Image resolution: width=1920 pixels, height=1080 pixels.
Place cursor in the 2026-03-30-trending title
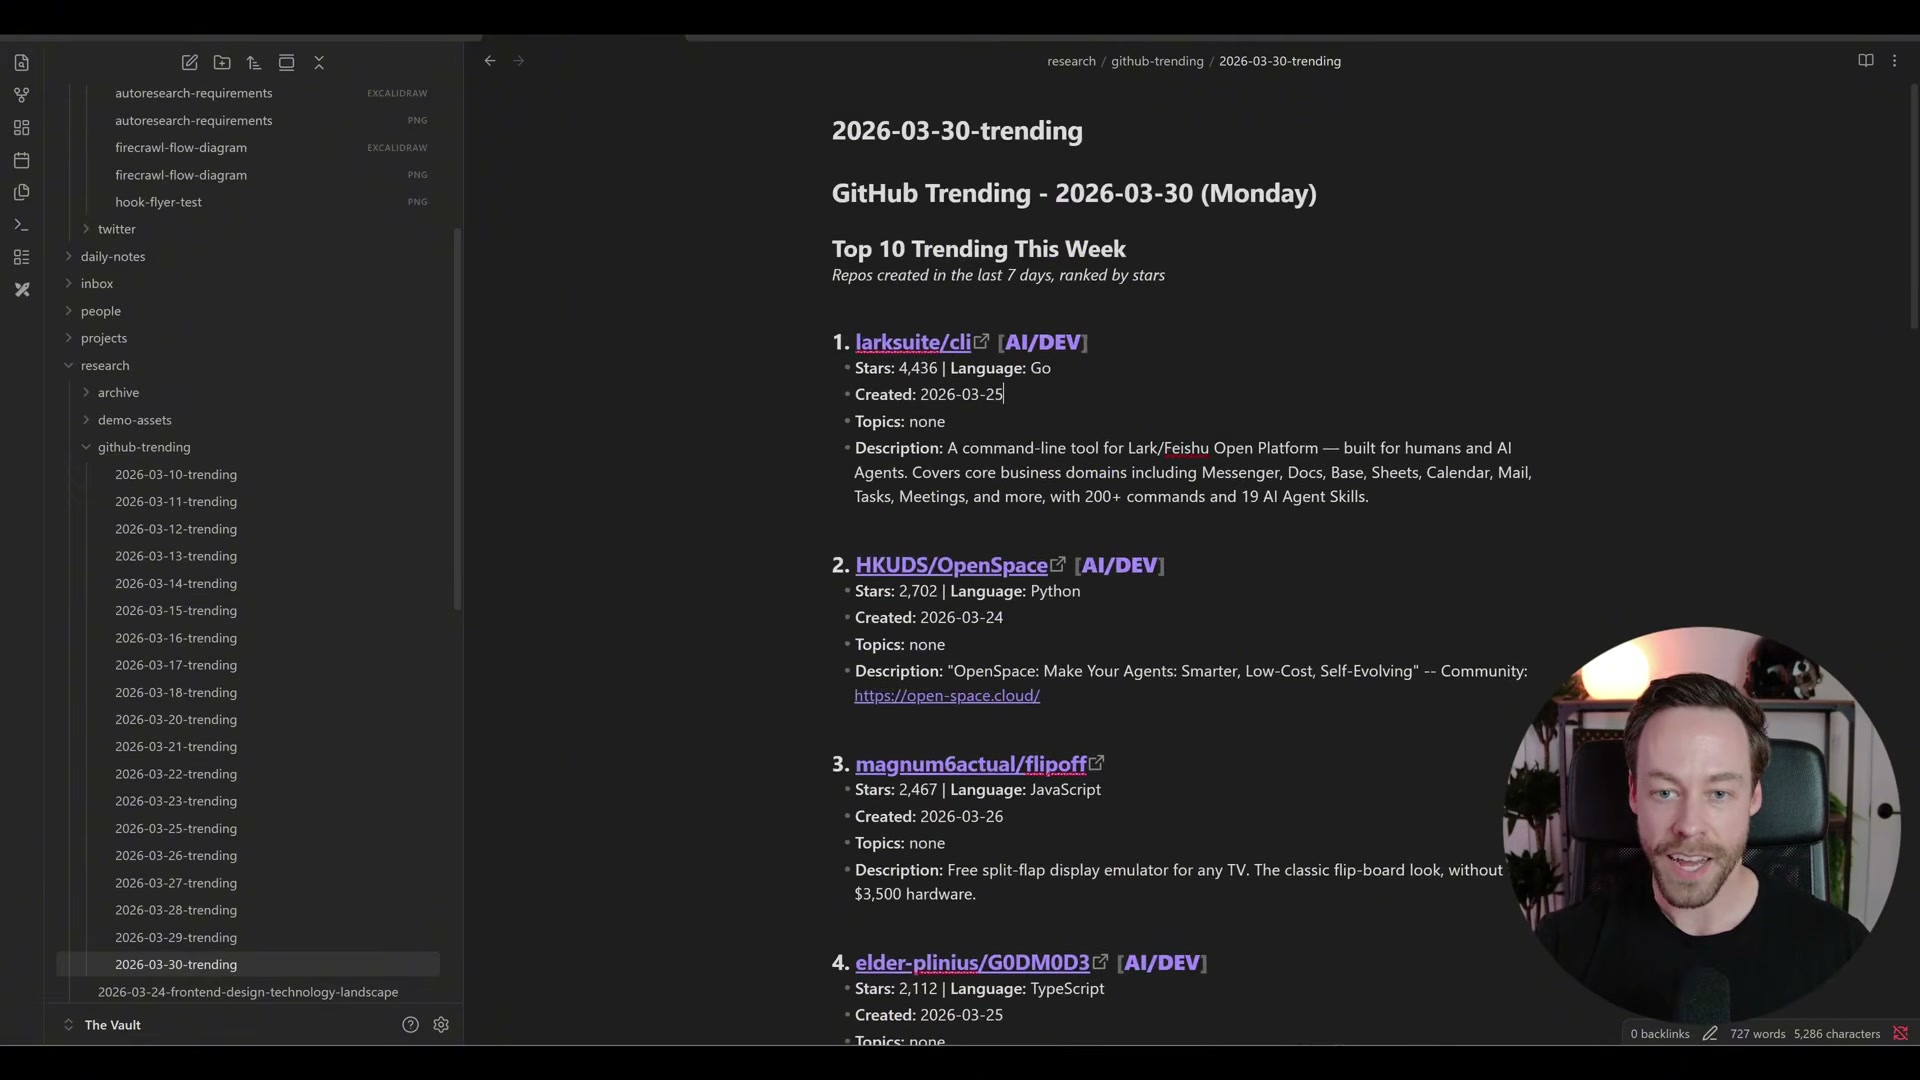coord(957,131)
